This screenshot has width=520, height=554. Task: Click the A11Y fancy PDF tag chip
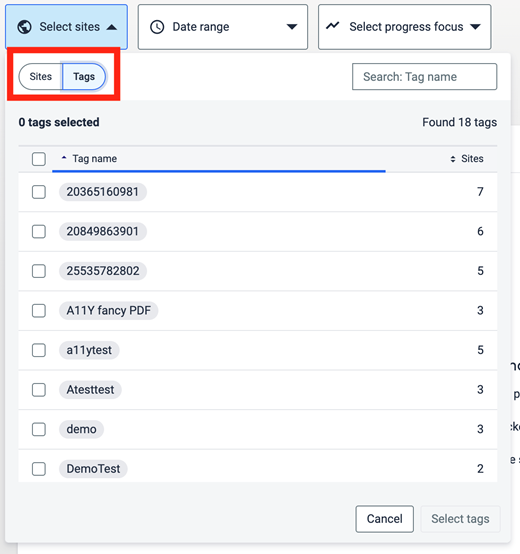coord(108,311)
